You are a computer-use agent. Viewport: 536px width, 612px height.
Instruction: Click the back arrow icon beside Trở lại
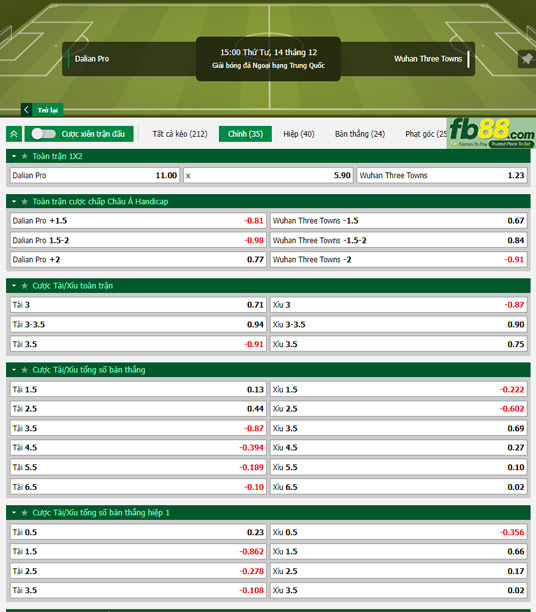click(26, 110)
